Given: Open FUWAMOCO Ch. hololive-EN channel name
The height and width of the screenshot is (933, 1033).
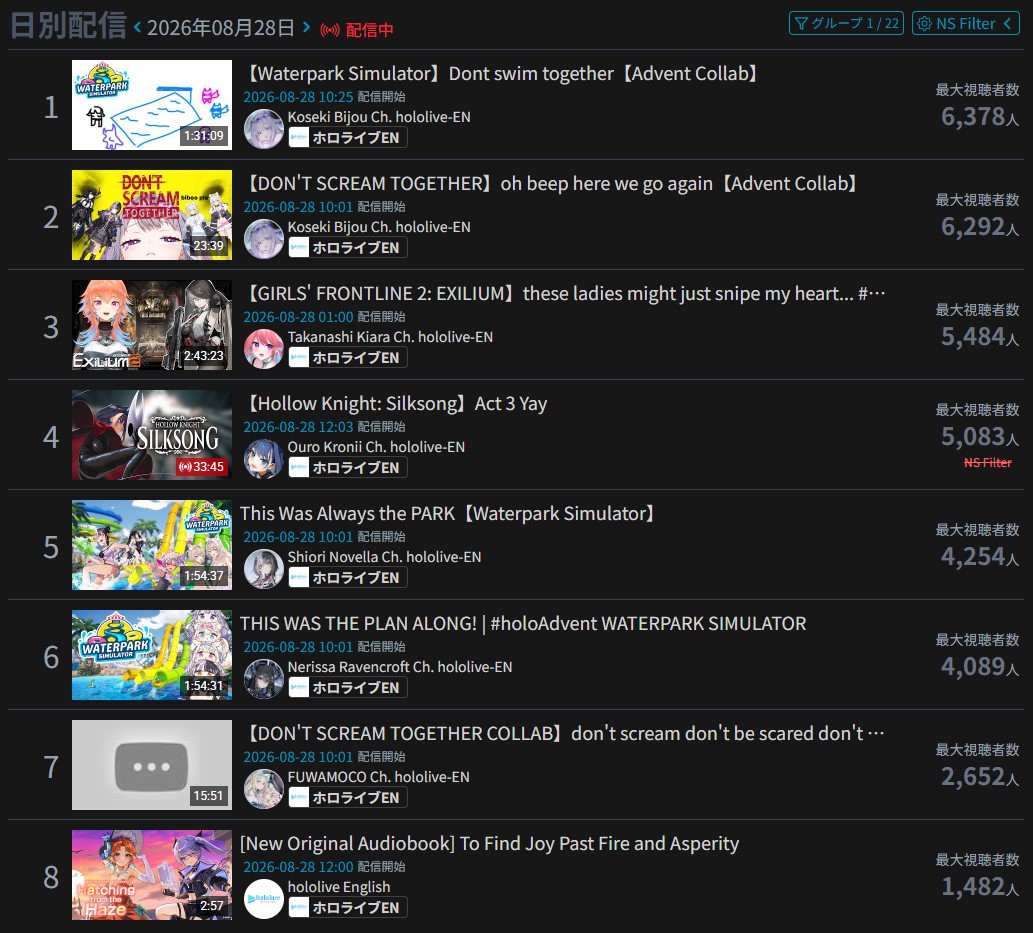Looking at the screenshot, I should pos(378,777).
